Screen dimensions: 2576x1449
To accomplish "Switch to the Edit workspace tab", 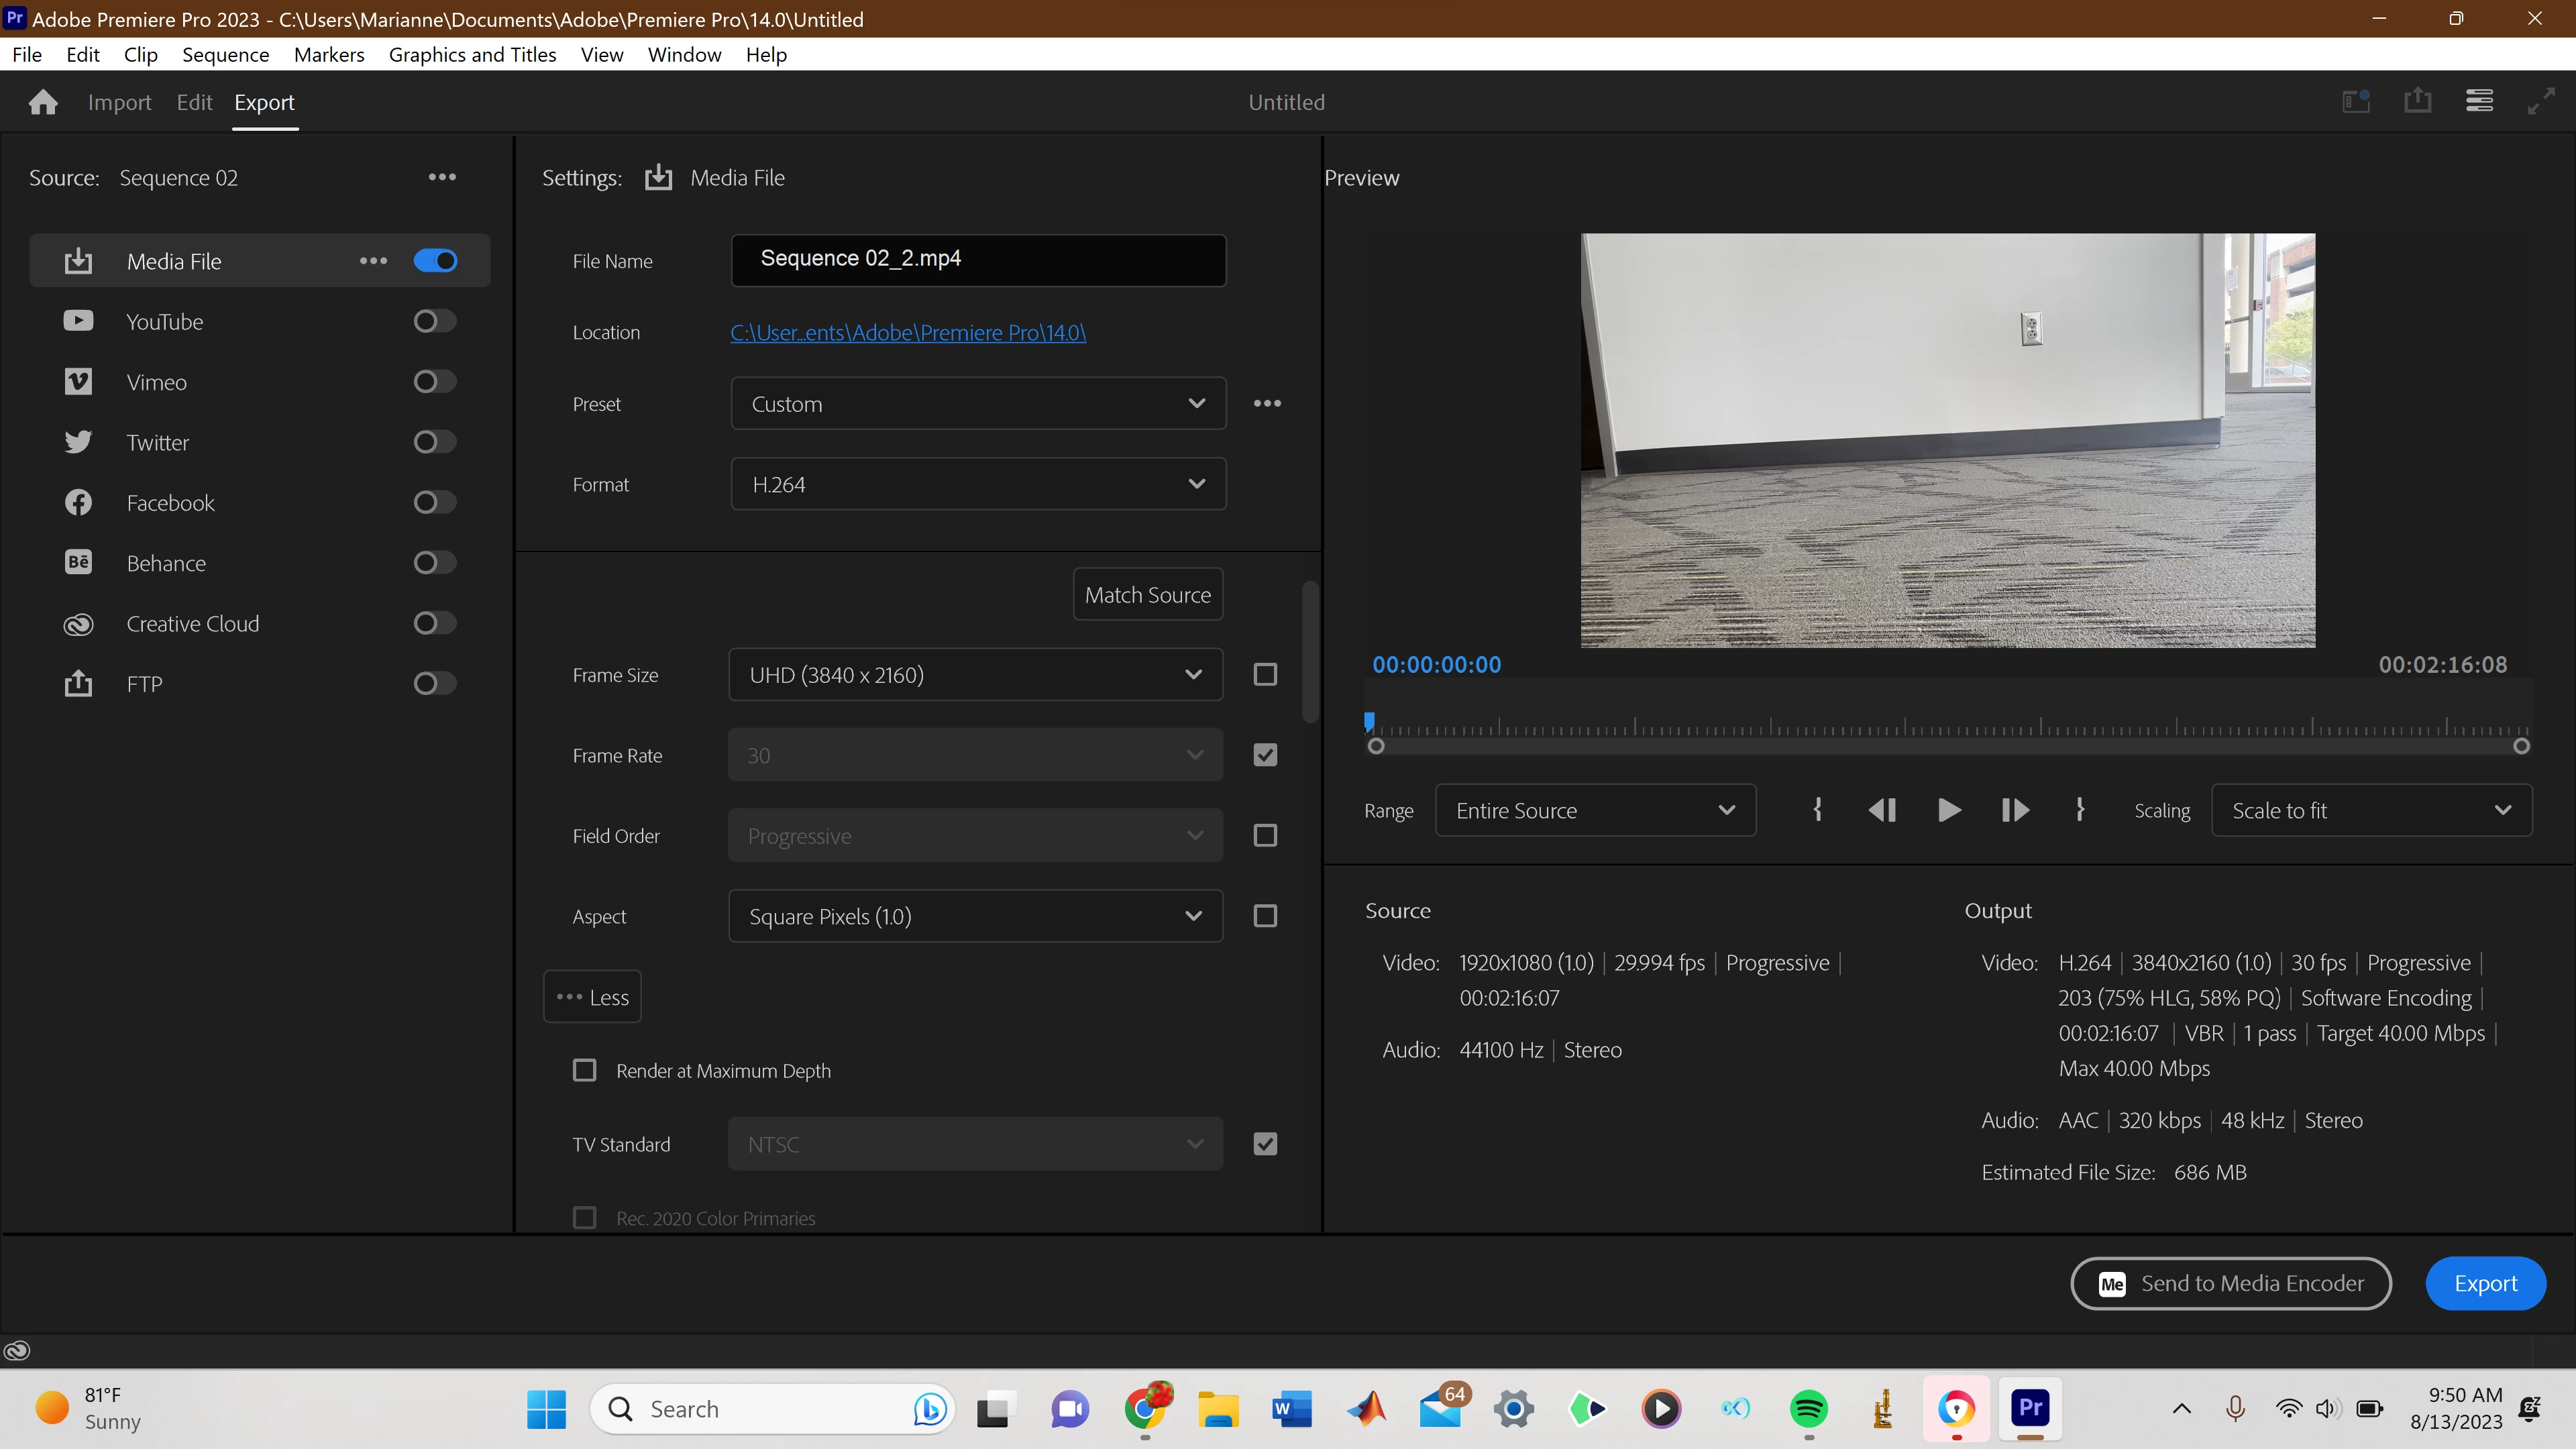I will click(194, 102).
